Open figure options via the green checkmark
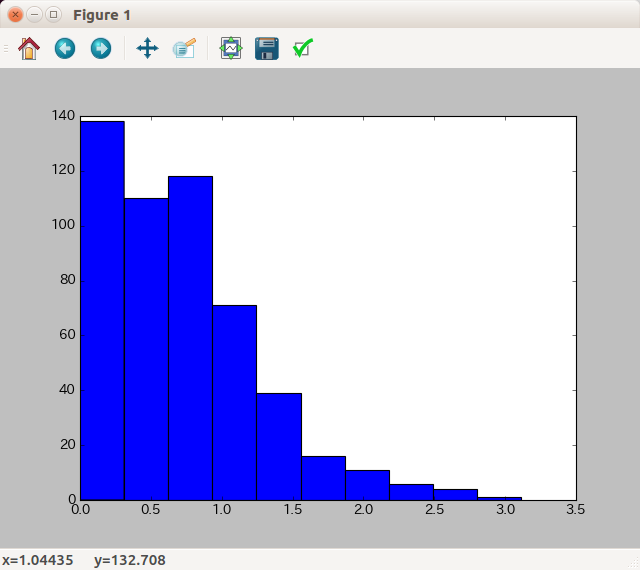The height and width of the screenshot is (570, 640). 303,48
